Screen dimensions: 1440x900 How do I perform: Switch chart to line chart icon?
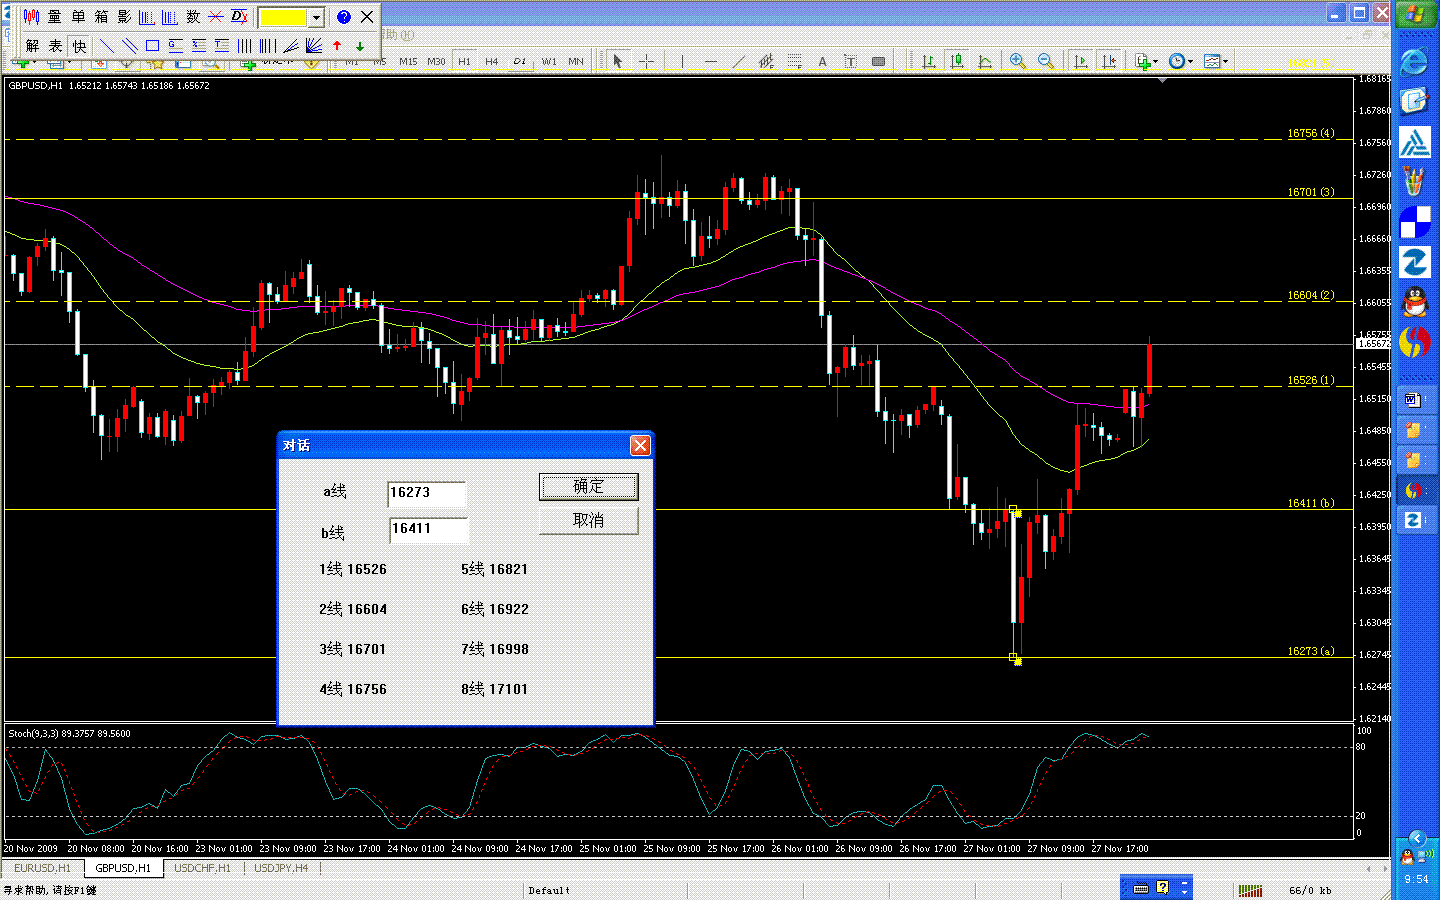(x=985, y=62)
